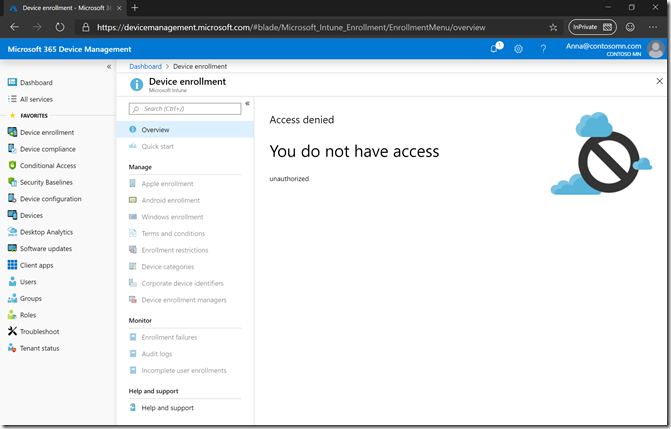Close the Device enrollment blade
The width and height of the screenshot is (671, 429).
click(658, 81)
